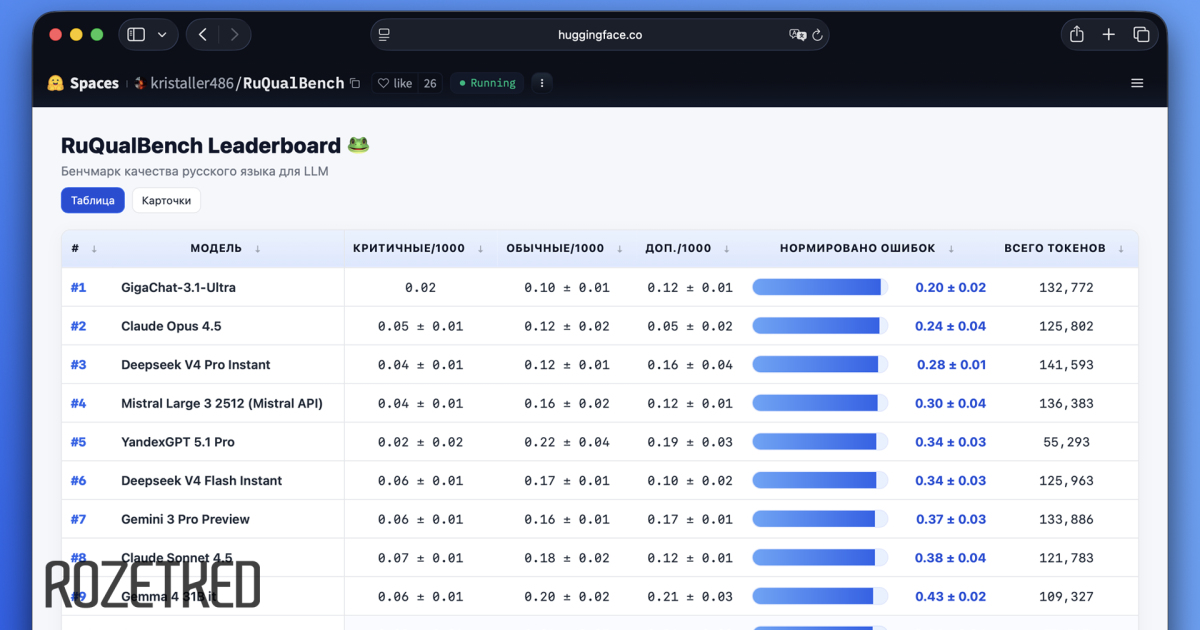Reload the page with refresh icon
Viewport: 1200px width, 630px height.
817,35
